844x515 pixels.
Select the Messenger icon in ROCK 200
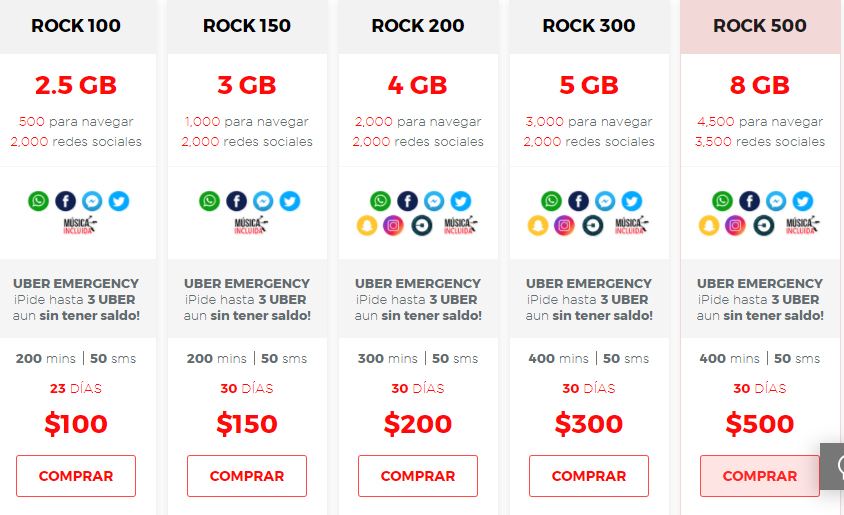click(x=434, y=201)
